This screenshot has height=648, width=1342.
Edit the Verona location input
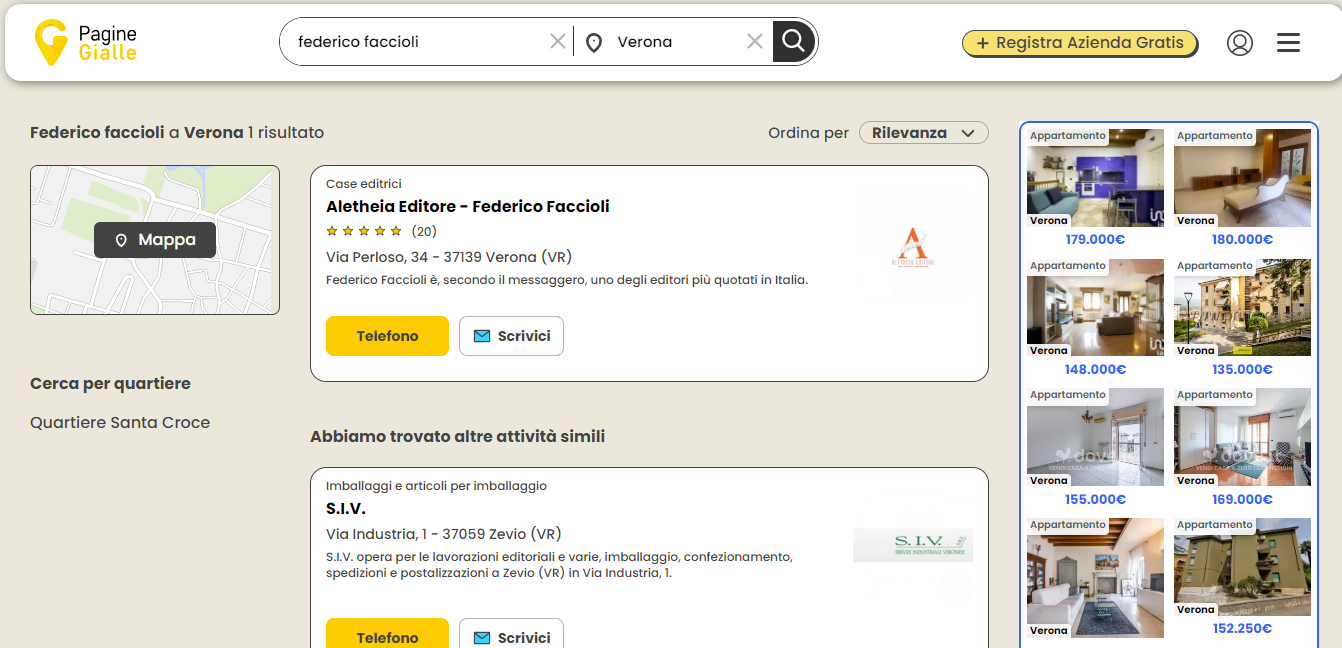(676, 42)
